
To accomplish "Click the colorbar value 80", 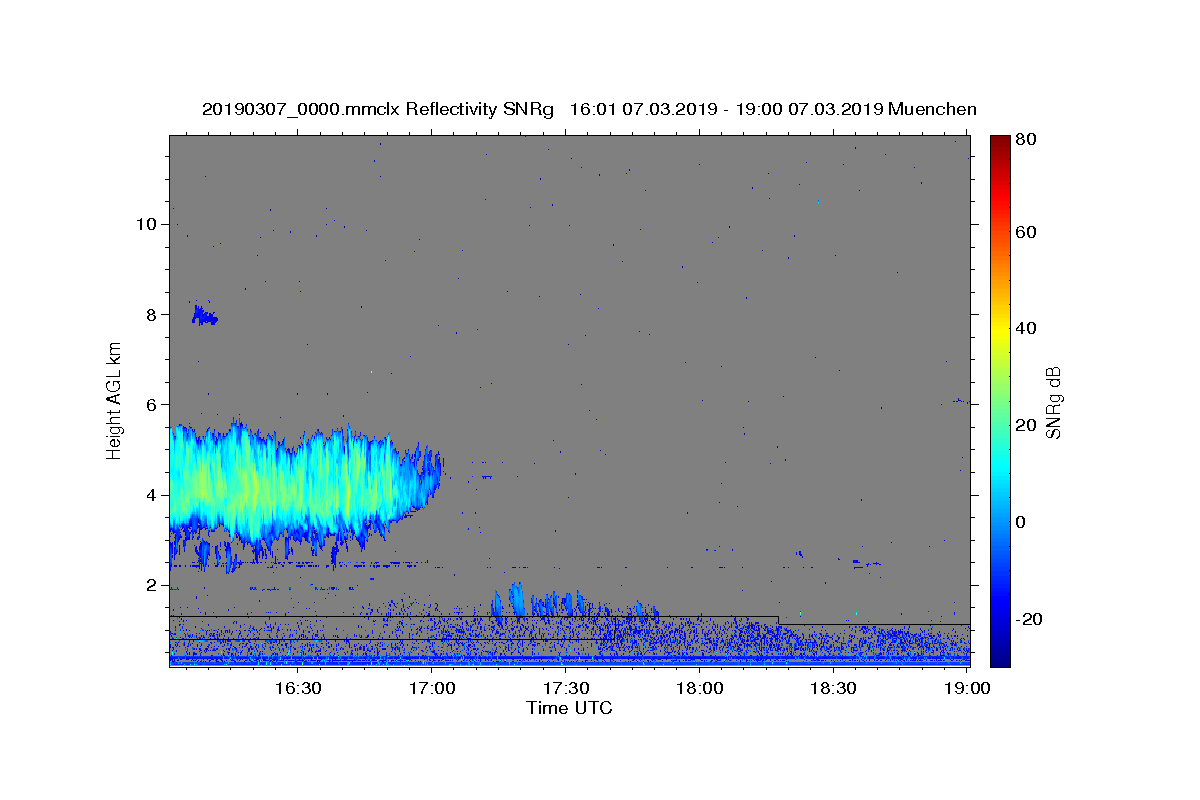I will point(1027,141).
